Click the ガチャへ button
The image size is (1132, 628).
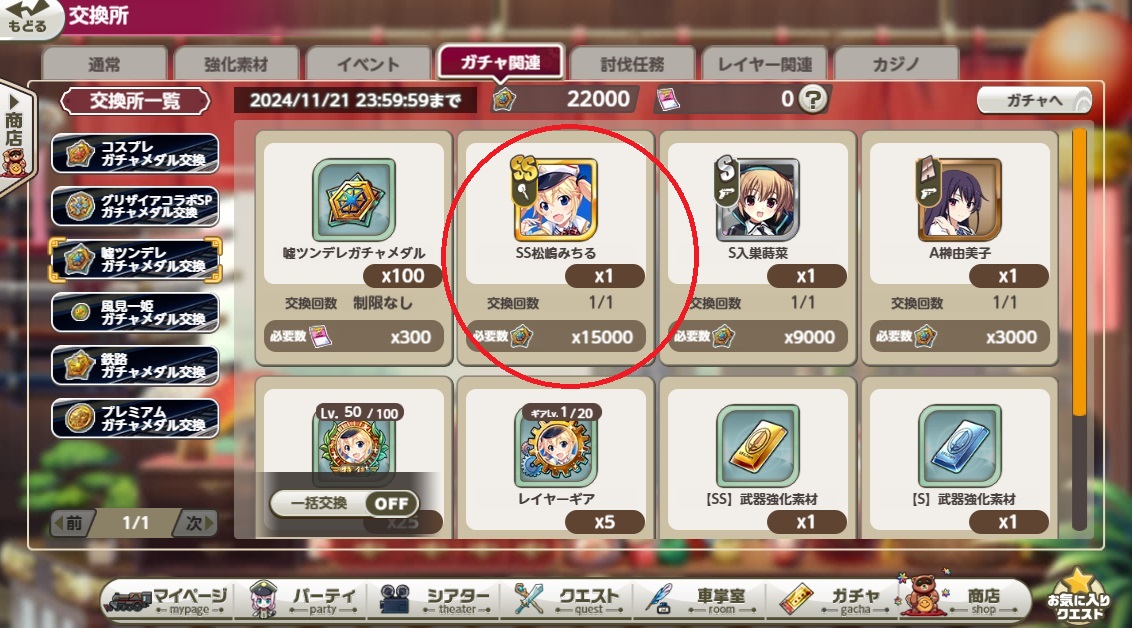point(1034,100)
